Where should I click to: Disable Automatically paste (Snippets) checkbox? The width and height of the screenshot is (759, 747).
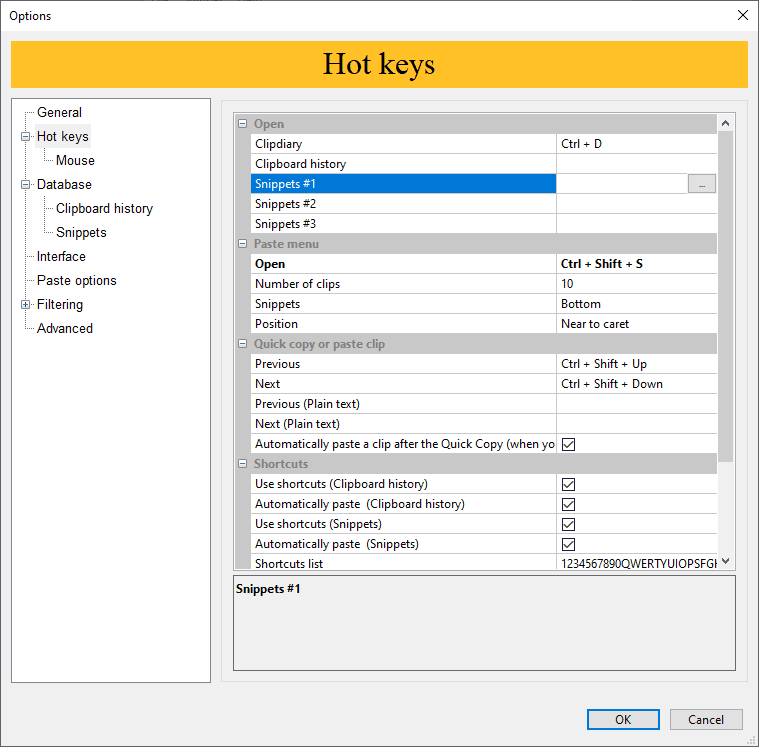tap(569, 544)
